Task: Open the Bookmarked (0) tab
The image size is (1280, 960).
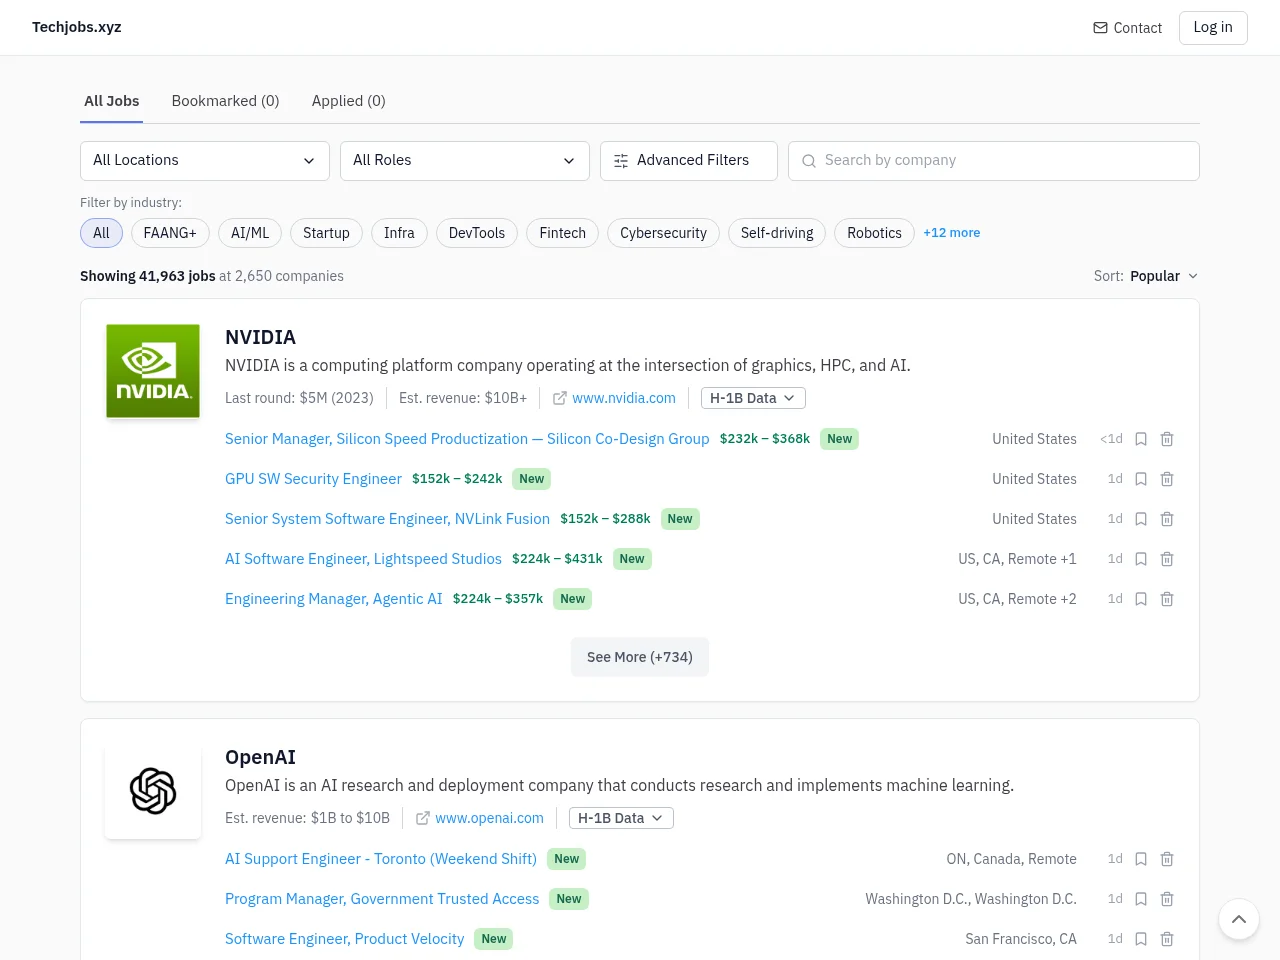Action: coord(225,101)
